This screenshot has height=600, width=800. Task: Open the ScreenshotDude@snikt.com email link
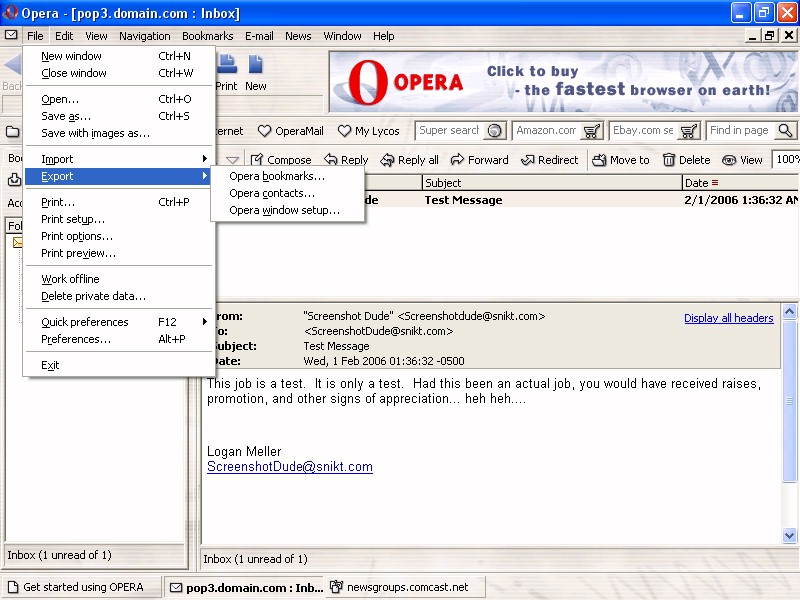[x=290, y=467]
